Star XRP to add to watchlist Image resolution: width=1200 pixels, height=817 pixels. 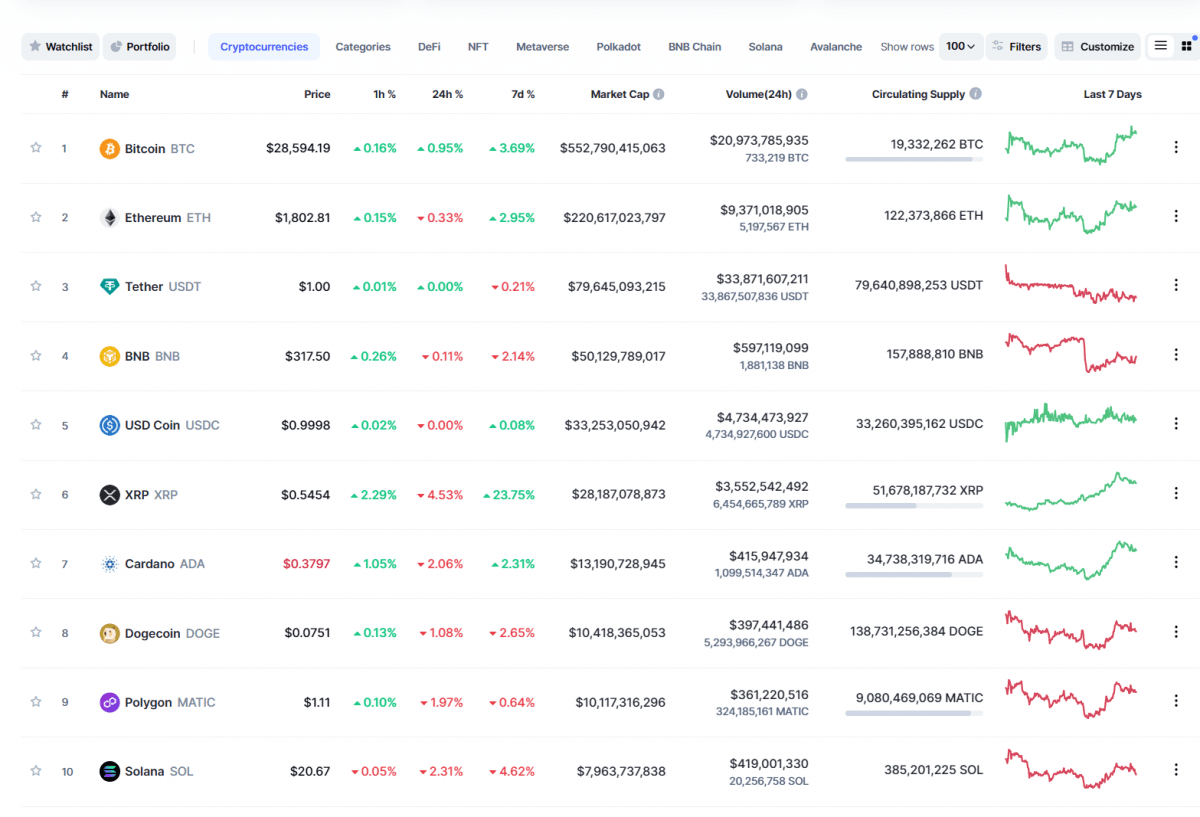36,494
